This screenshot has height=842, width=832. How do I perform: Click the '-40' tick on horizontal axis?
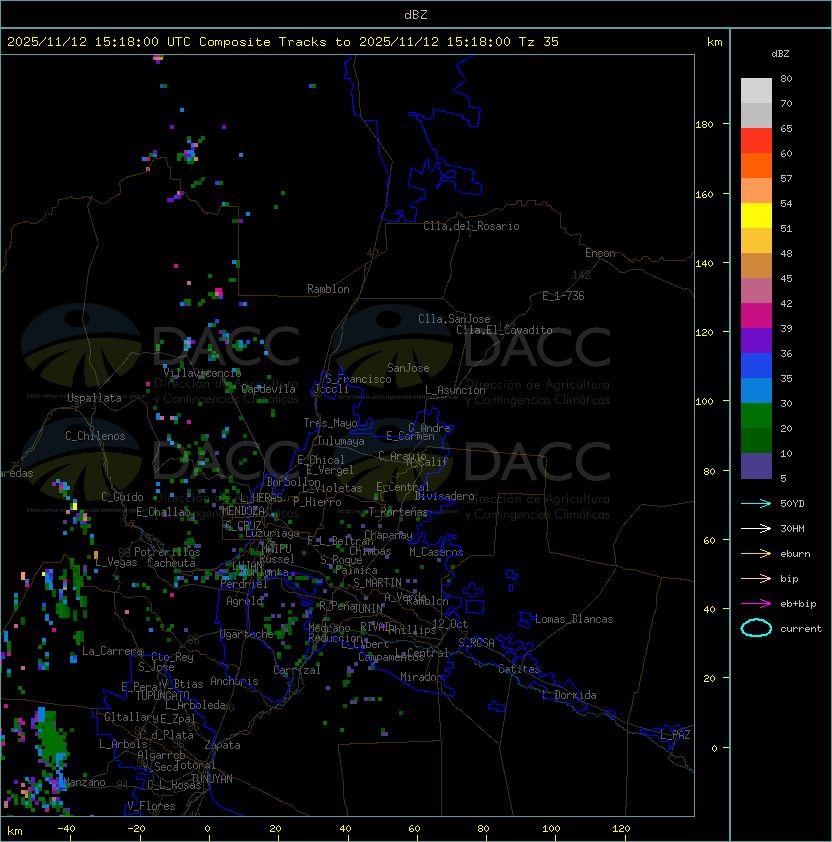point(66,829)
